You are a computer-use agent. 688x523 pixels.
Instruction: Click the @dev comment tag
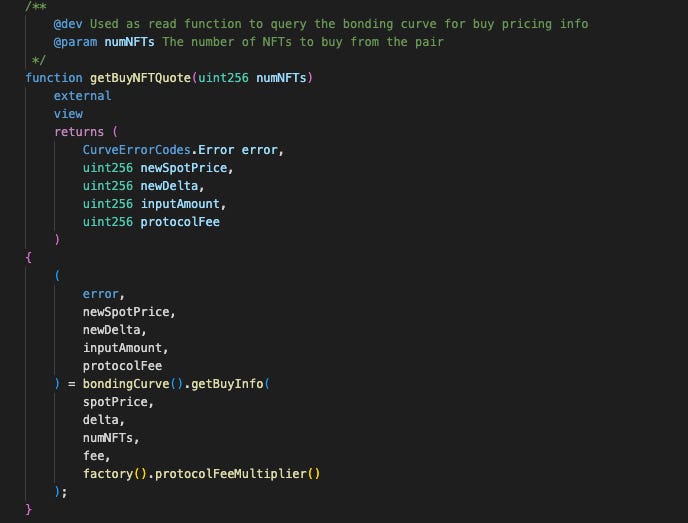68,24
